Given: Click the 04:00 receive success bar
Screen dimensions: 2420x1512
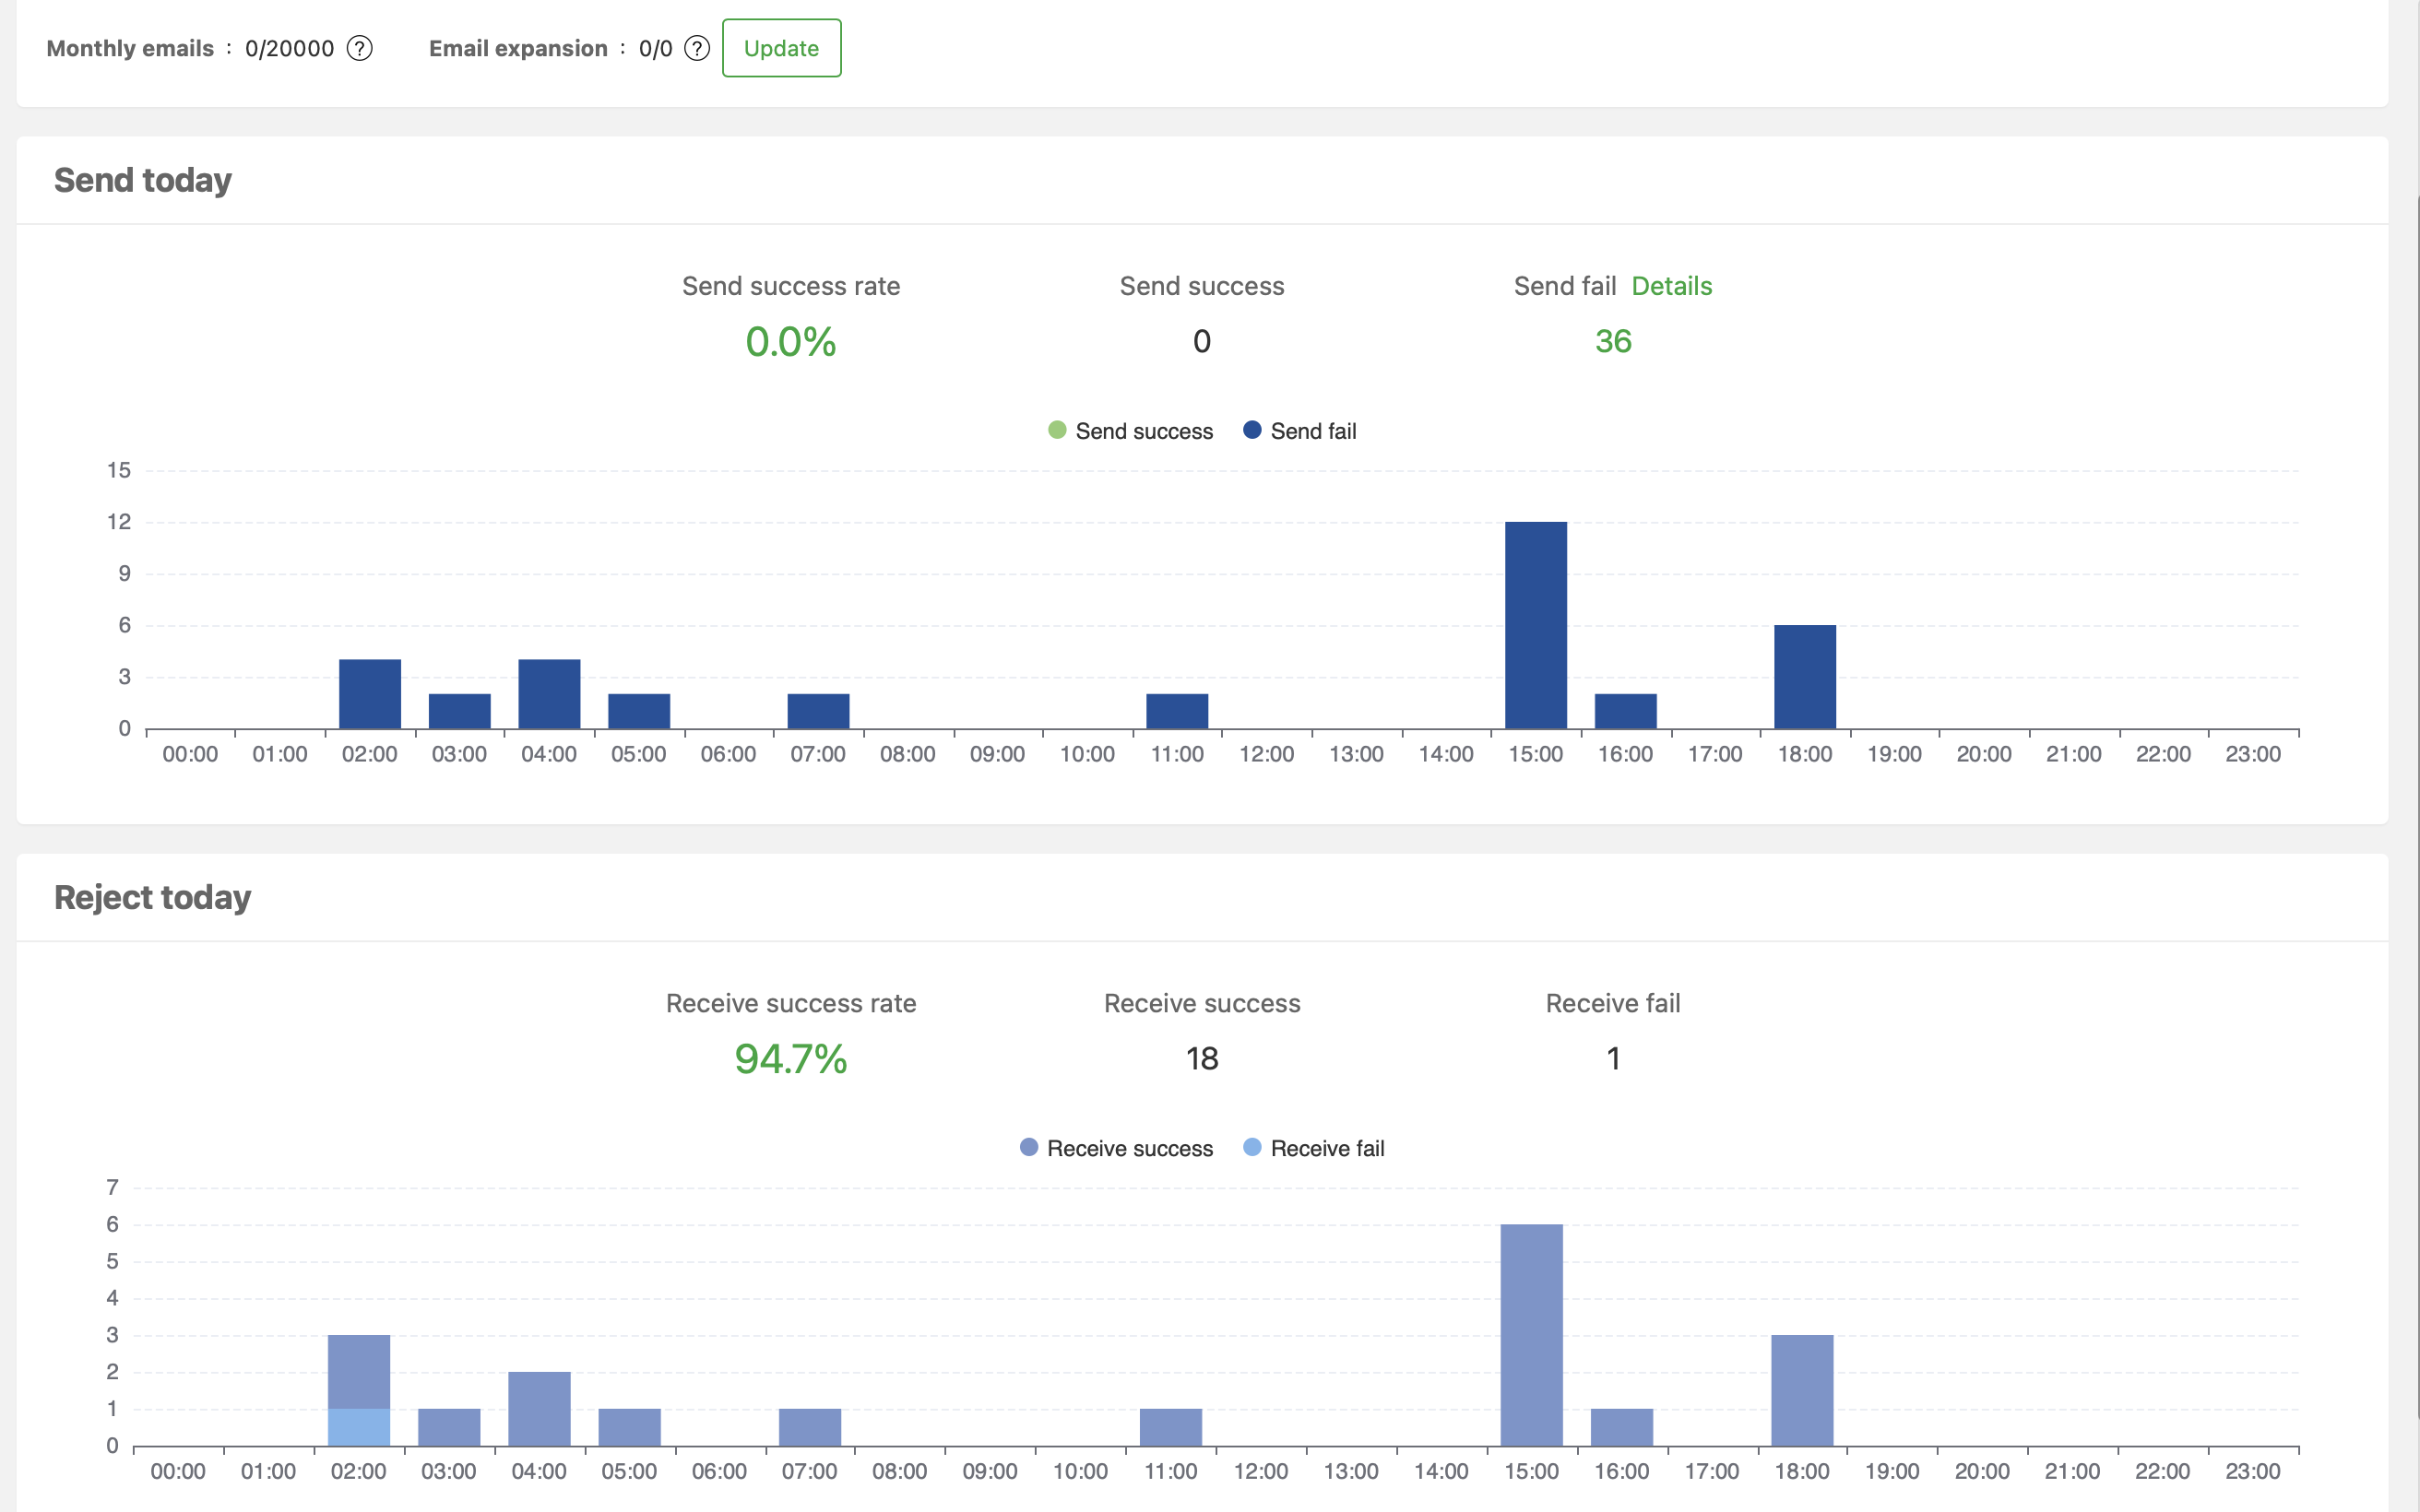Looking at the screenshot, I should 539,1408.
